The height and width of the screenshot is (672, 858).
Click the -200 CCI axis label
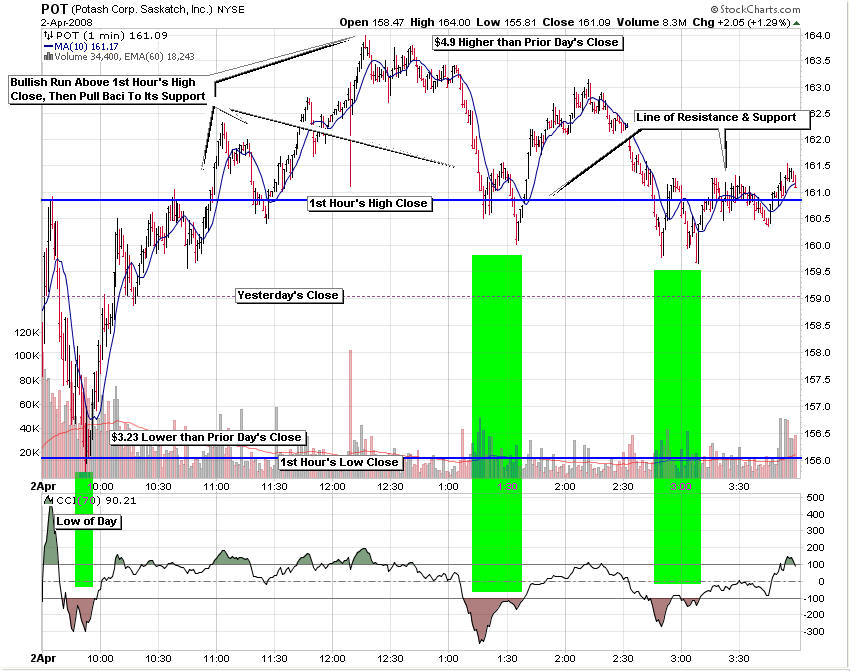[x=813, y=615]
